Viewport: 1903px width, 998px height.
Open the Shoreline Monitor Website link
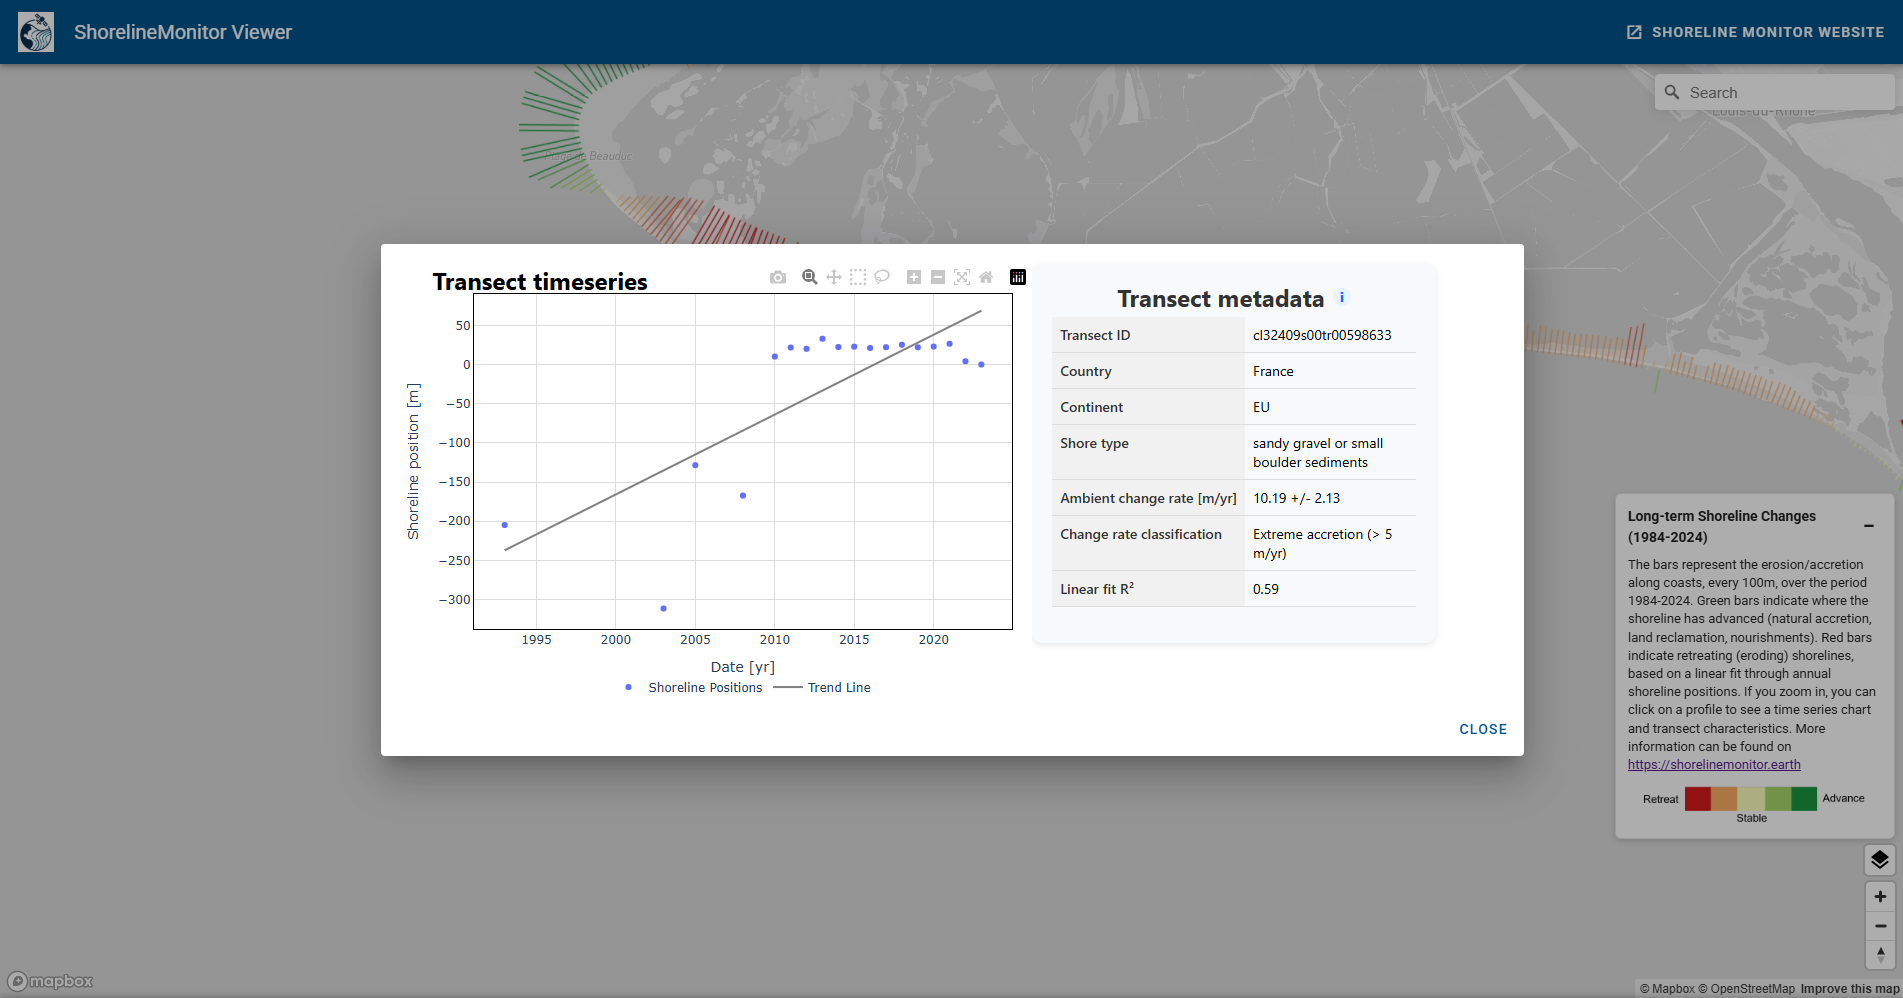[x=1755, y=32]
